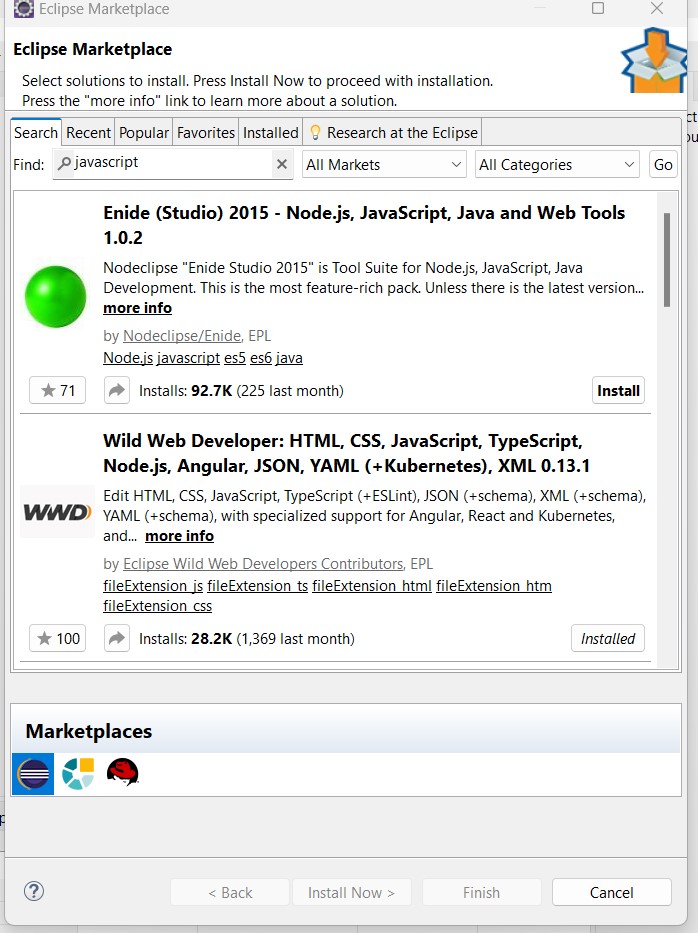698x933 pixels.
Task: Maximize the Eclipse Marketplace window
Action: (x=598, y=8)
